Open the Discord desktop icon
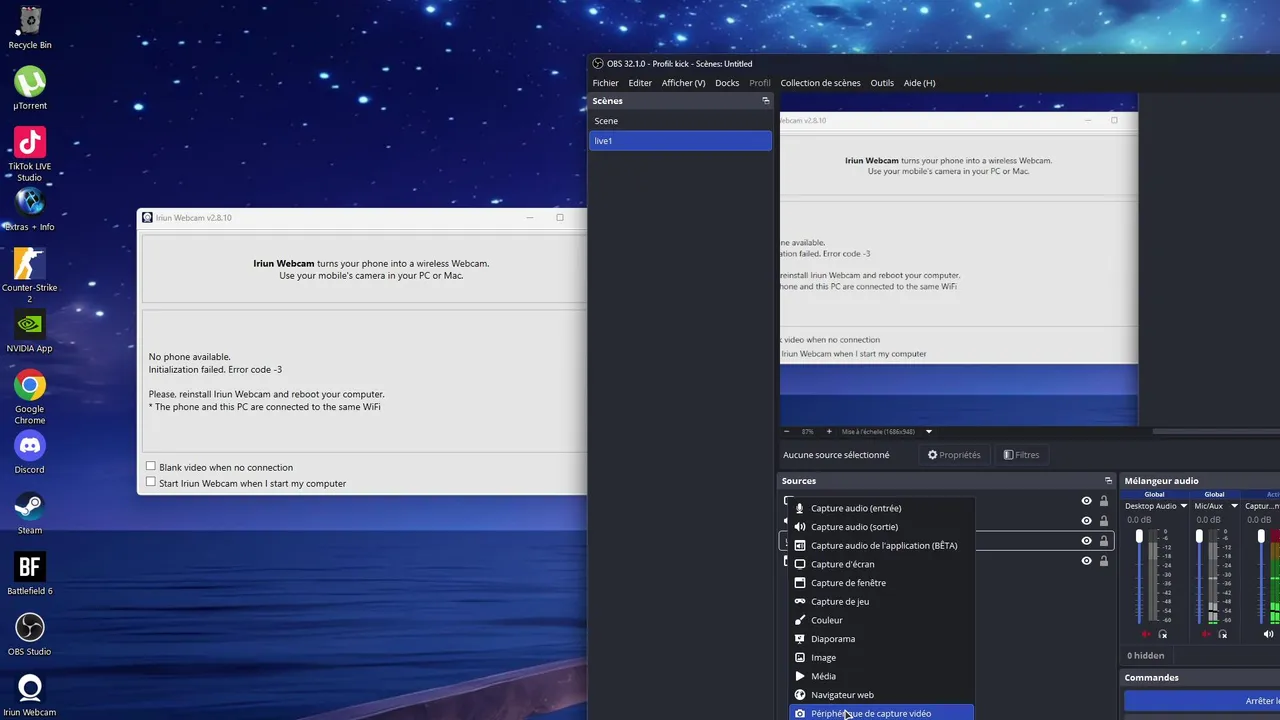Viewport: 1280px width, 720px height. point(30,452)
